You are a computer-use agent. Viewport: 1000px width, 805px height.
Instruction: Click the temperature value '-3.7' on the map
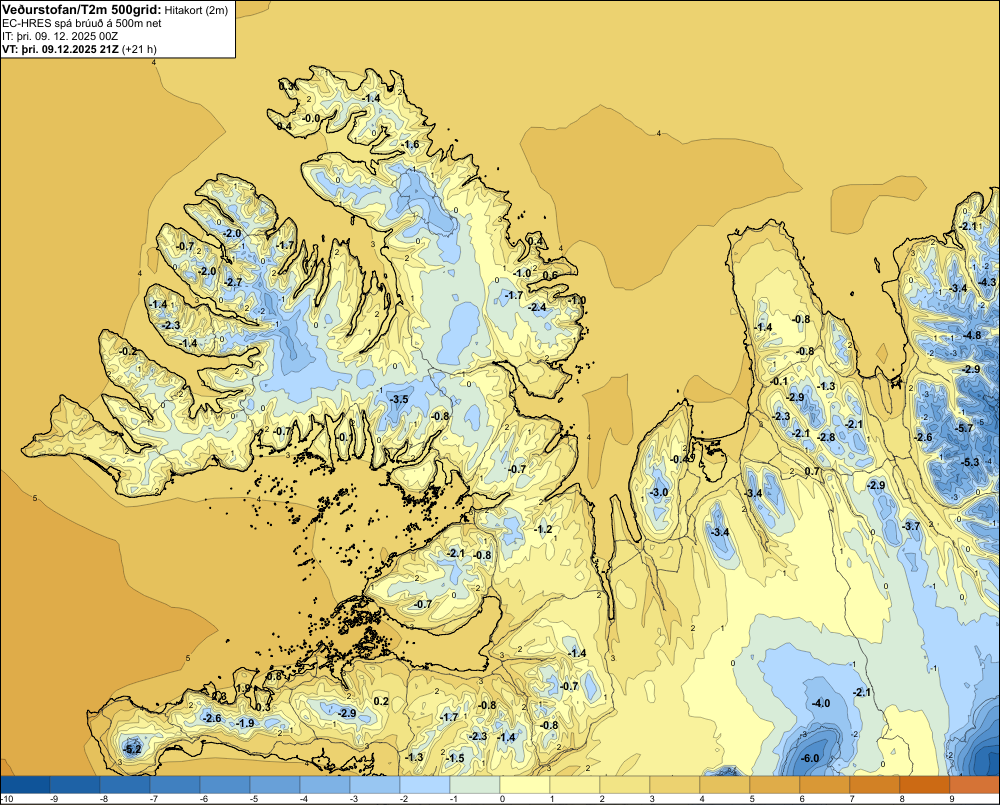click(x=911, y=526)
